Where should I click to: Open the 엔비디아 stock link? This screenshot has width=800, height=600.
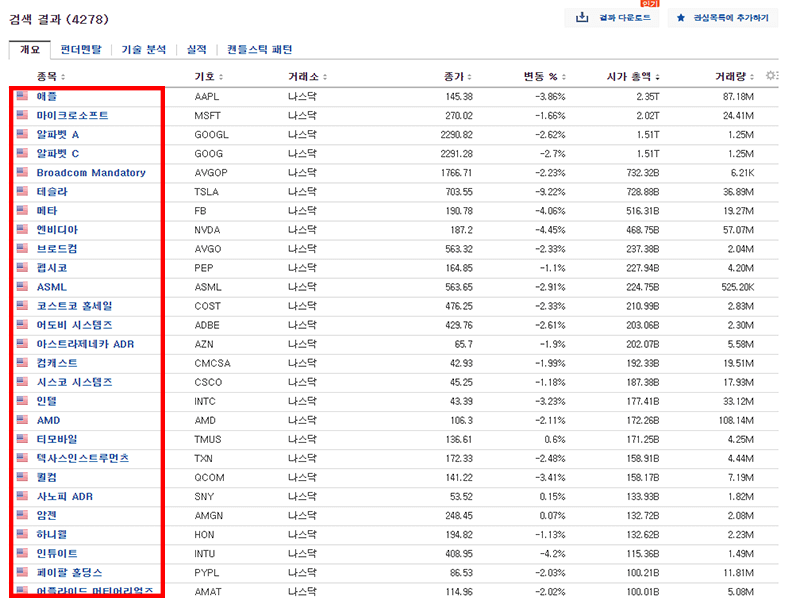[x=57, y=230]
